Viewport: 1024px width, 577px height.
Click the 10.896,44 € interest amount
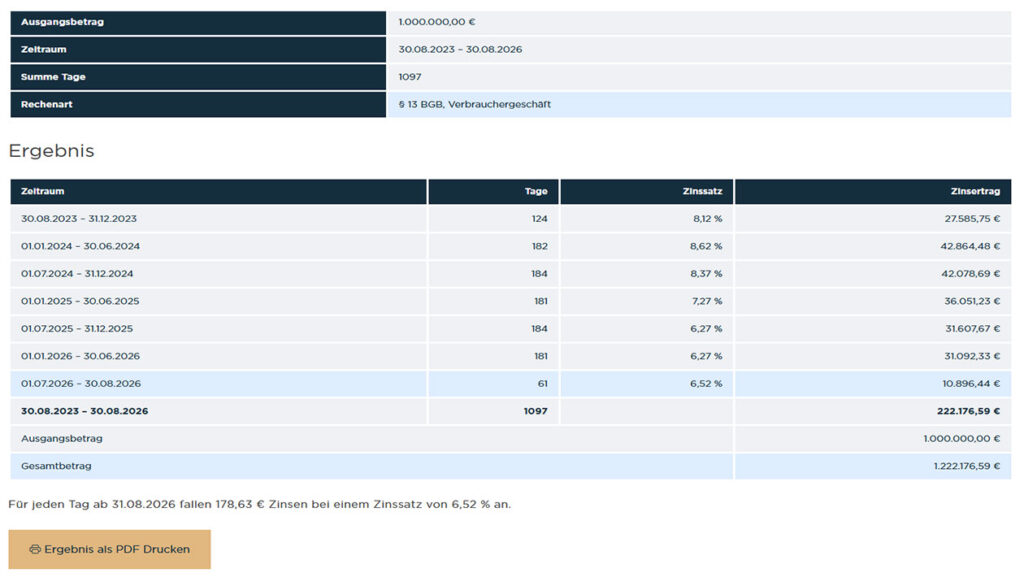971,383
